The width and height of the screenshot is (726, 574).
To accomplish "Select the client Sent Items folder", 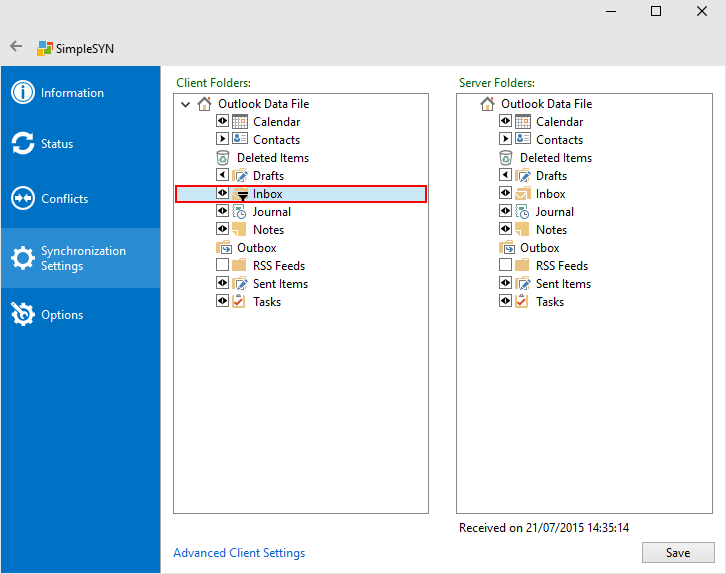I will pyautogui.click(x=280, y=284).
